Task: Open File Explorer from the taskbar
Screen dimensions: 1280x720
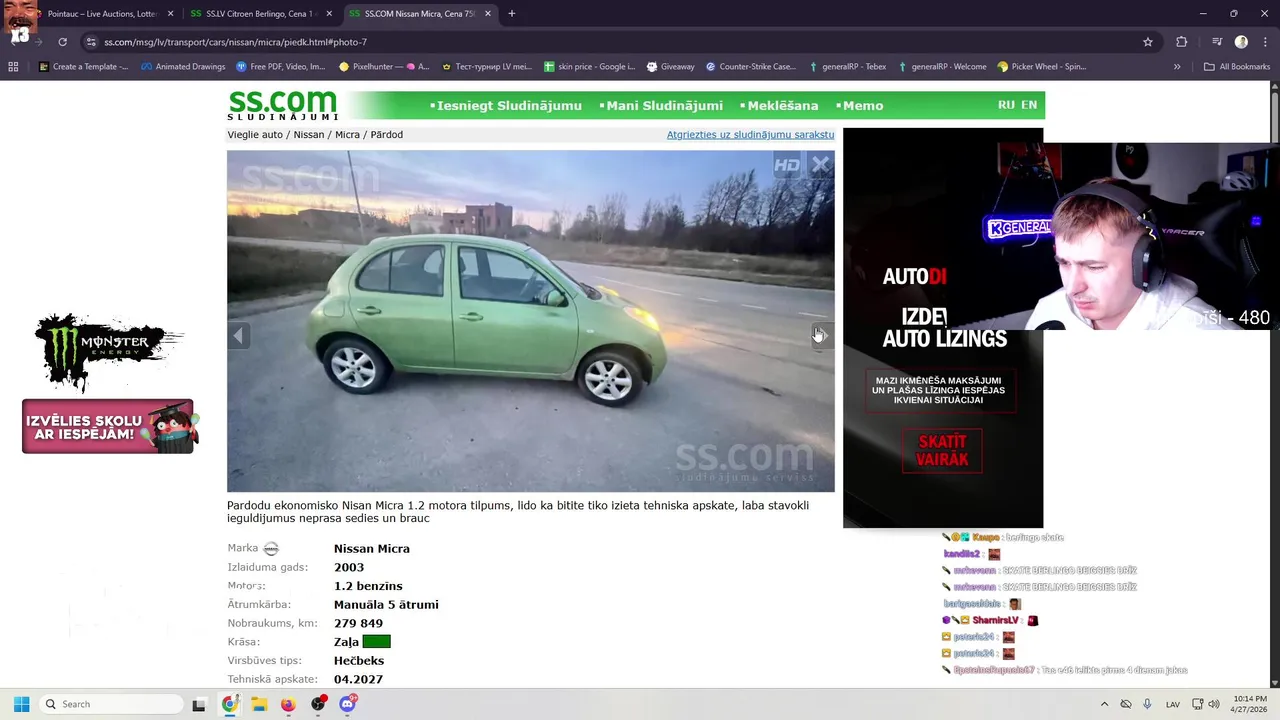Action: tap(259, 704)
